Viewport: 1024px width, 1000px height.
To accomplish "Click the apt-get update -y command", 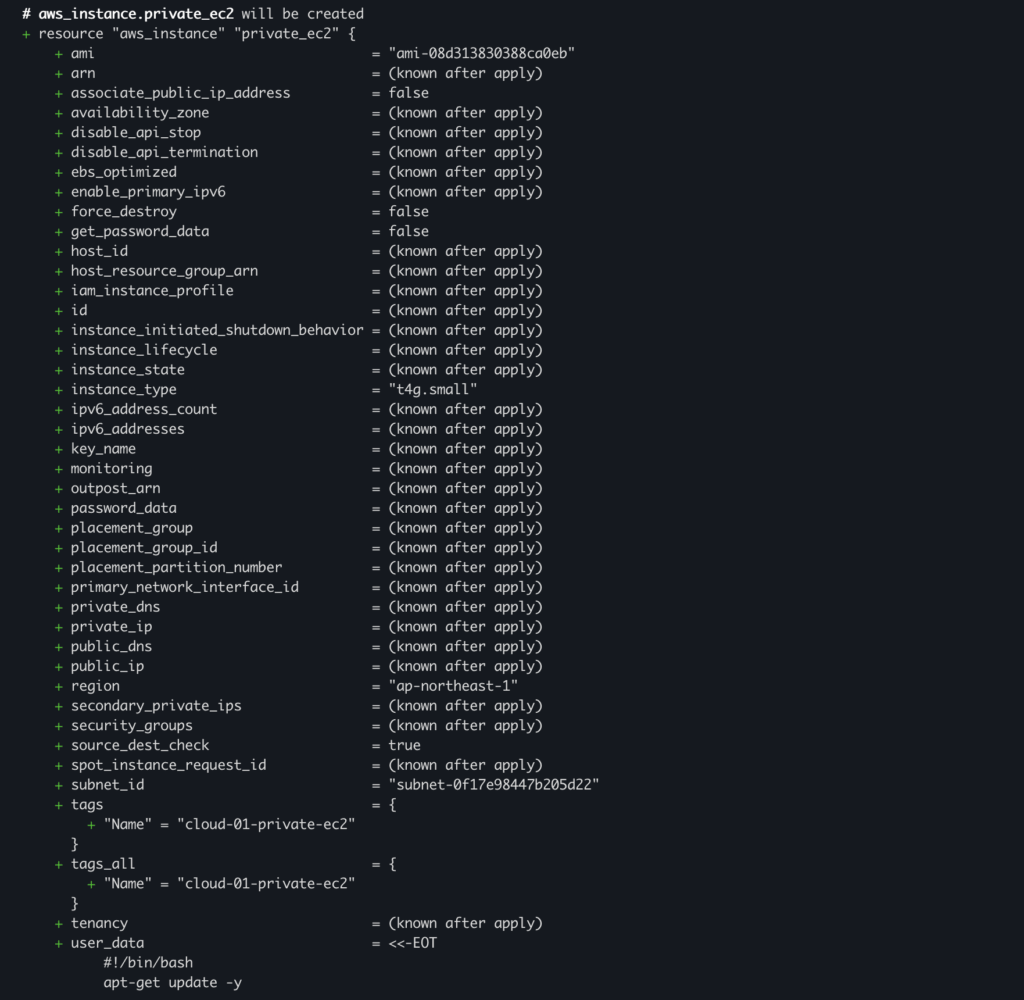I will point(172,983).
